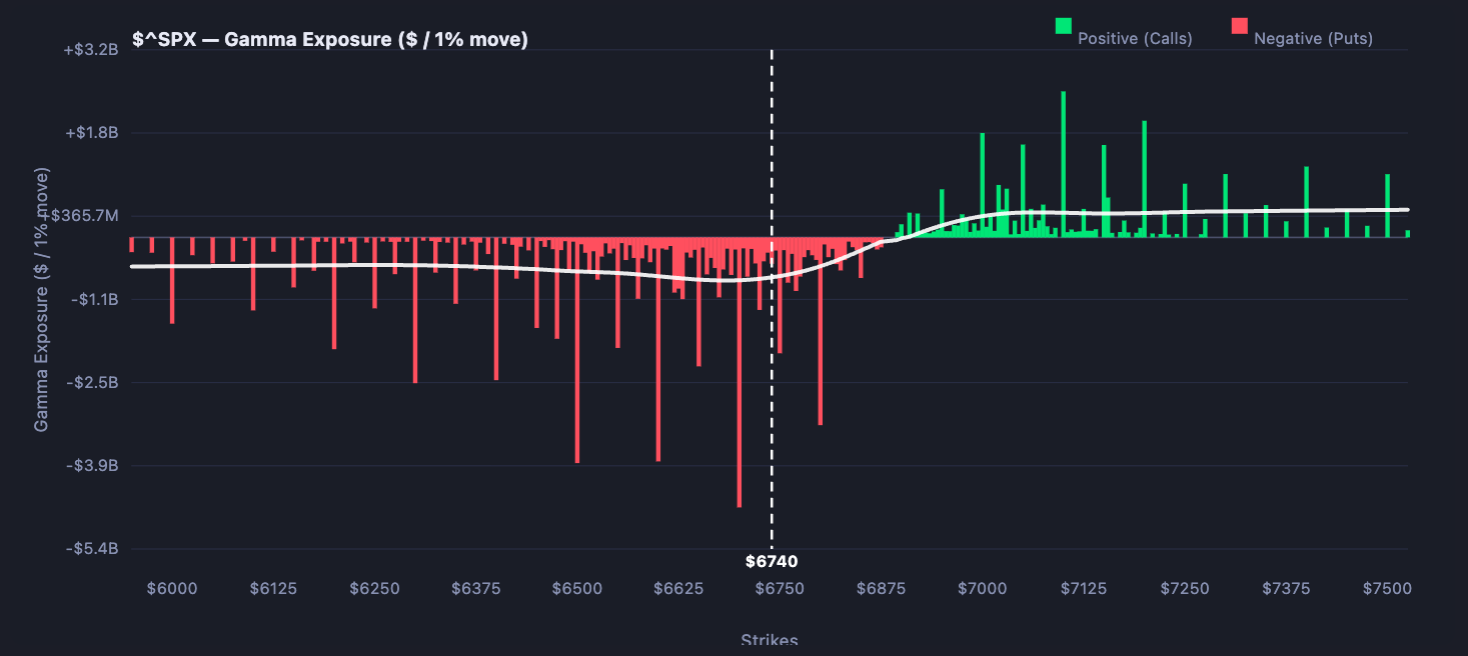Select the tall green bar at $7200
Image resolution: width=1468 pixels, height=656 pixels.
pos(1144,179)
